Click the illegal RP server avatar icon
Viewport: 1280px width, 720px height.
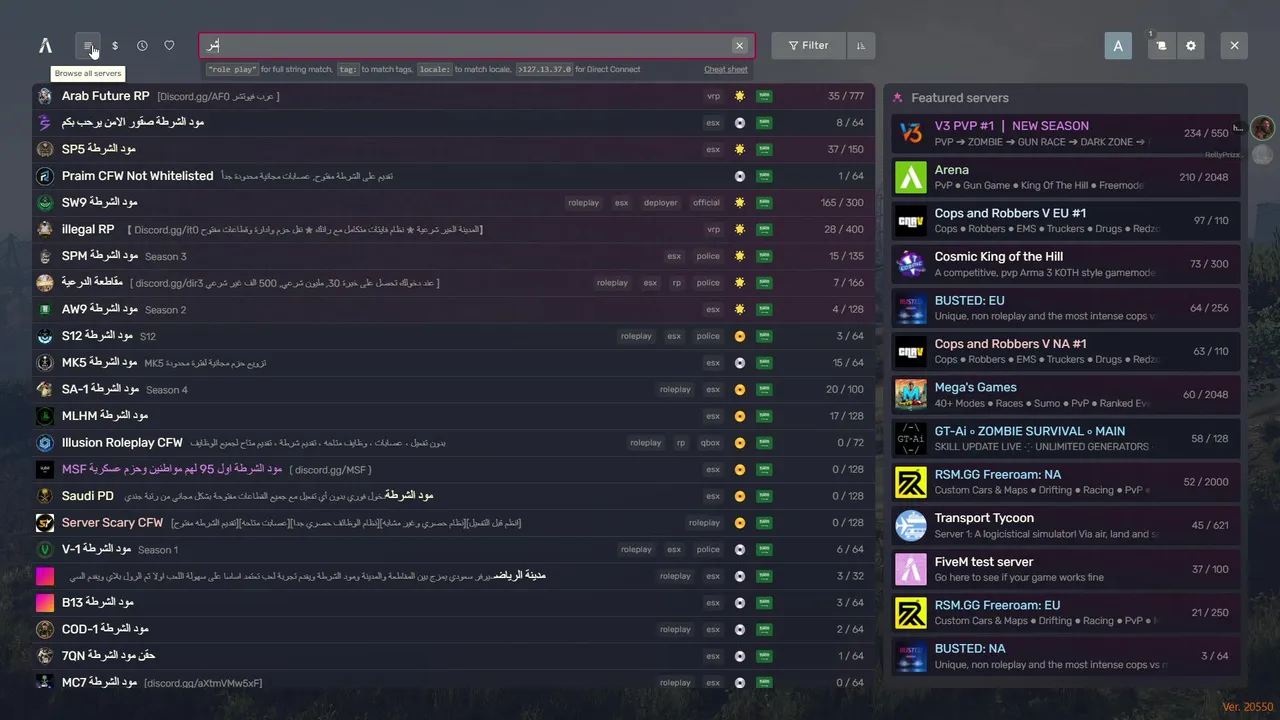[45, 229]
